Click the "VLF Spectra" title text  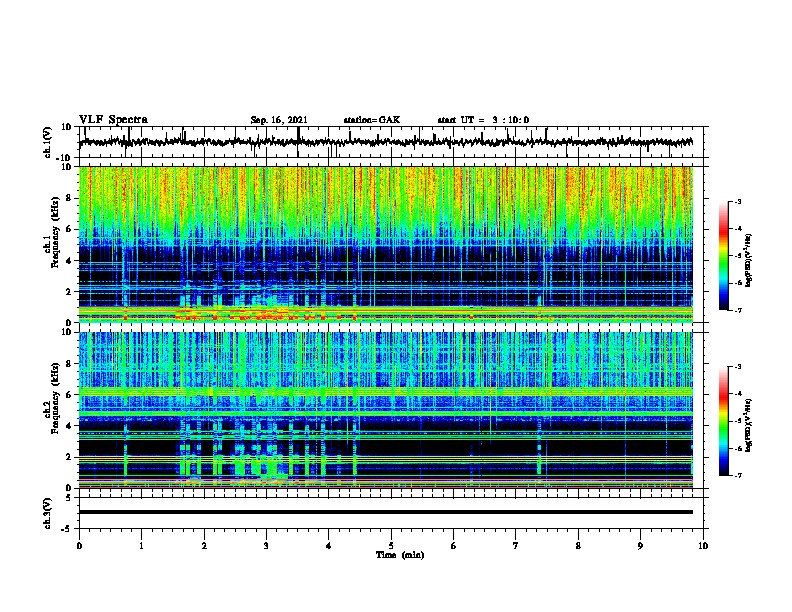pyautogui.click(x=113, y=120)
